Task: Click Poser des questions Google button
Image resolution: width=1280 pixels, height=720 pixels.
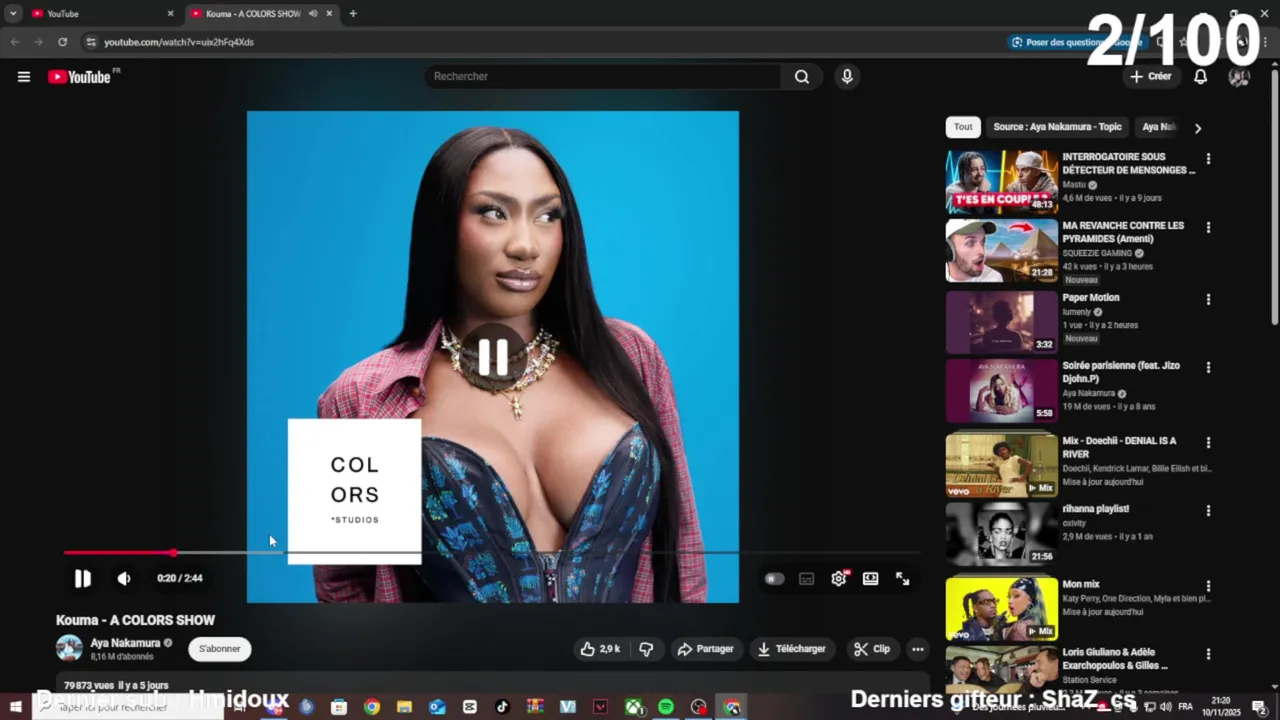Action: click(1075, 42)
